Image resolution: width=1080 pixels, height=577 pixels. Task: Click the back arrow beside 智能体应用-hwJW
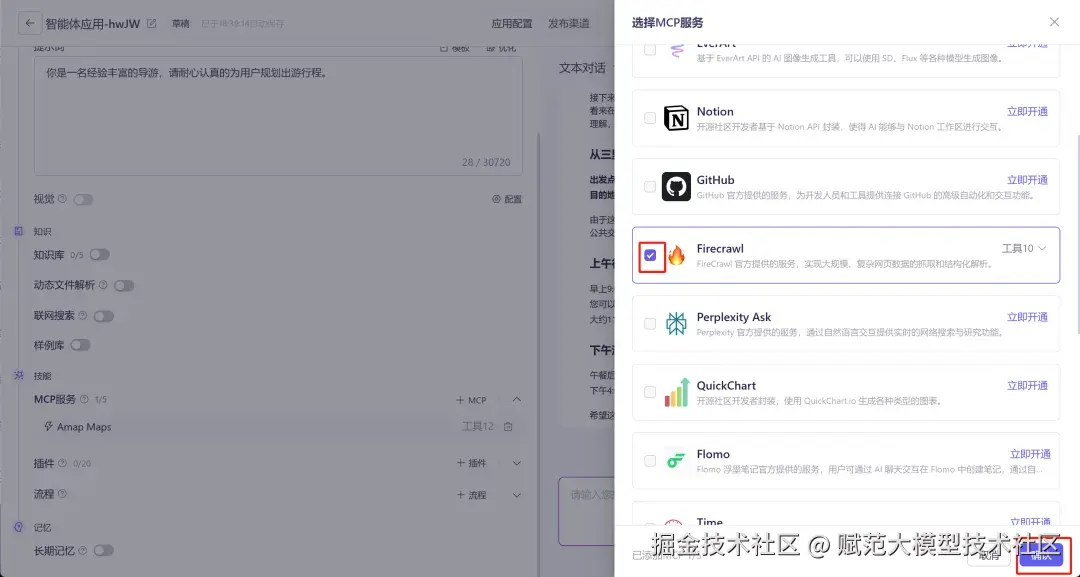(30, 22)
